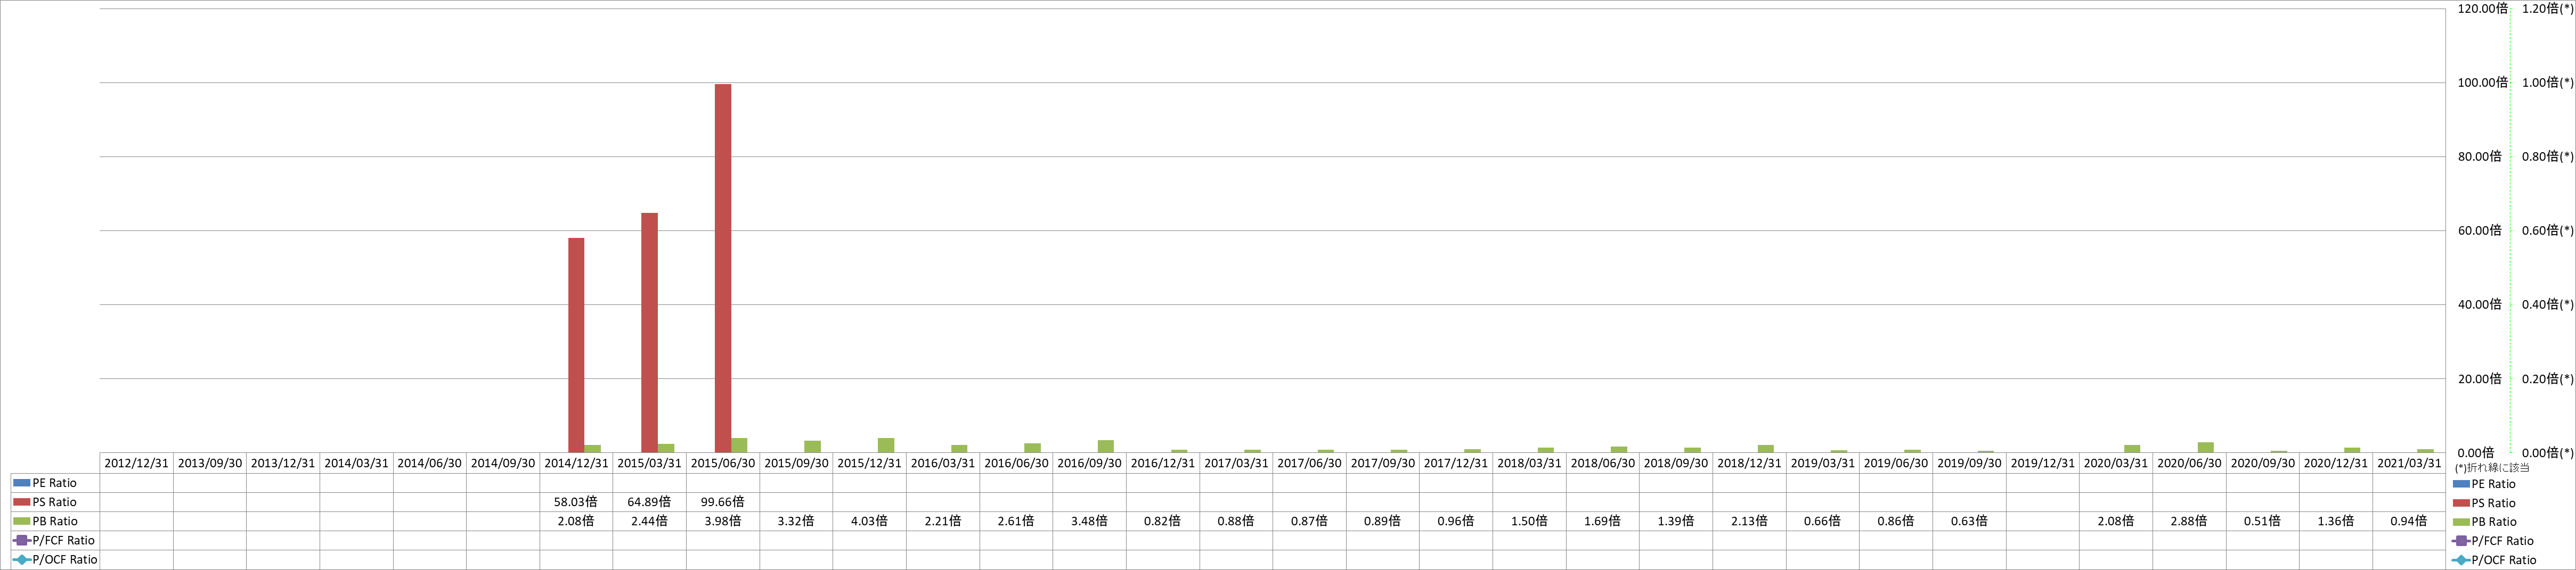
Task: Click the 2019/12/31 date column header
Action: pyautogui.click(x=2043, y=463)
